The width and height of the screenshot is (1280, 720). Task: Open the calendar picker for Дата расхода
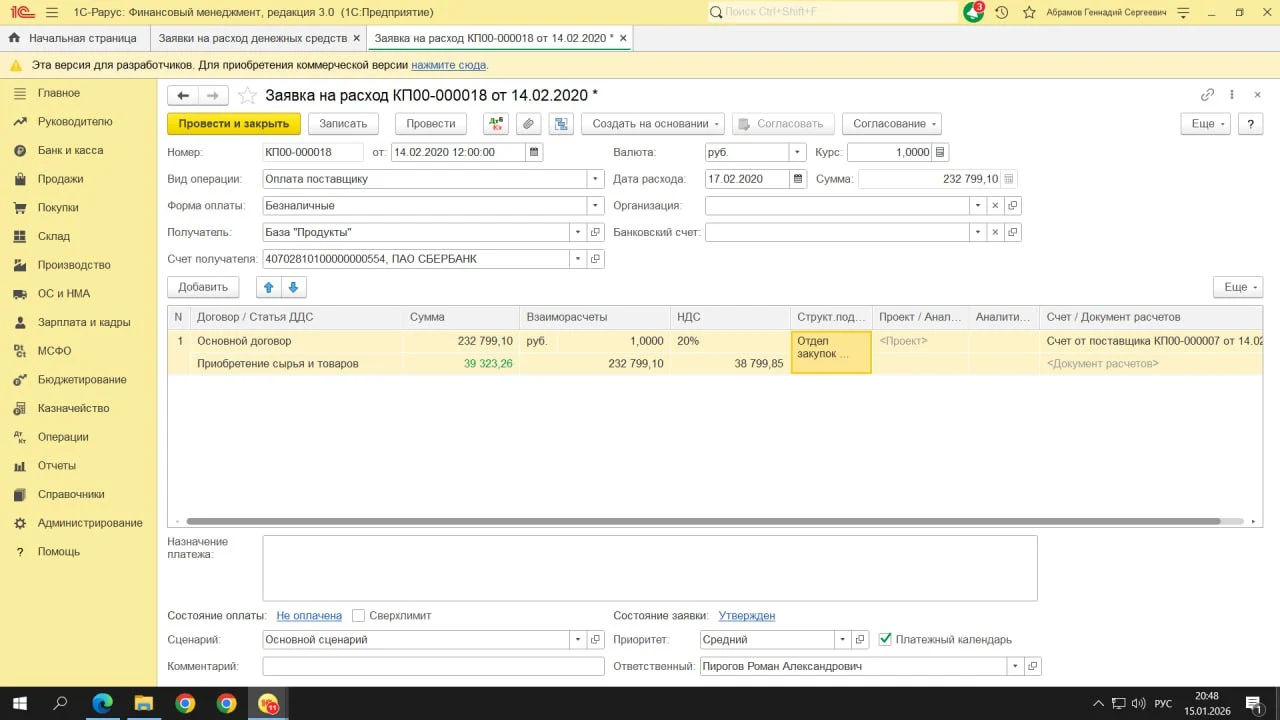[x=797, y=179]
